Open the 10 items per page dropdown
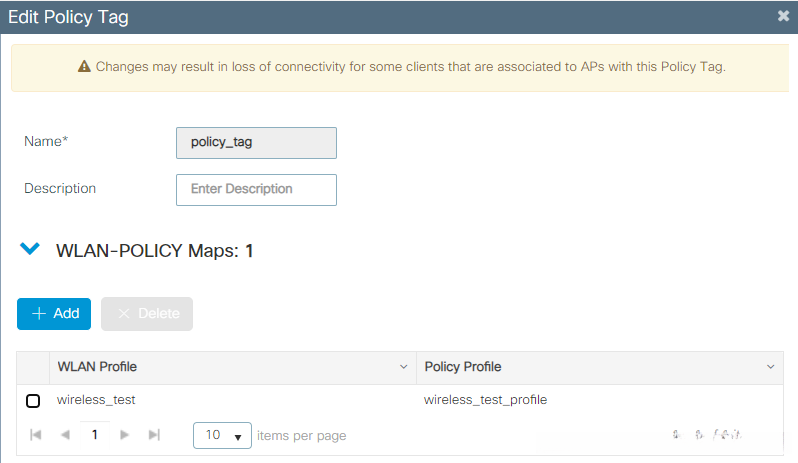Viewport: 798px width, 463px height. [x=222, y=436]
